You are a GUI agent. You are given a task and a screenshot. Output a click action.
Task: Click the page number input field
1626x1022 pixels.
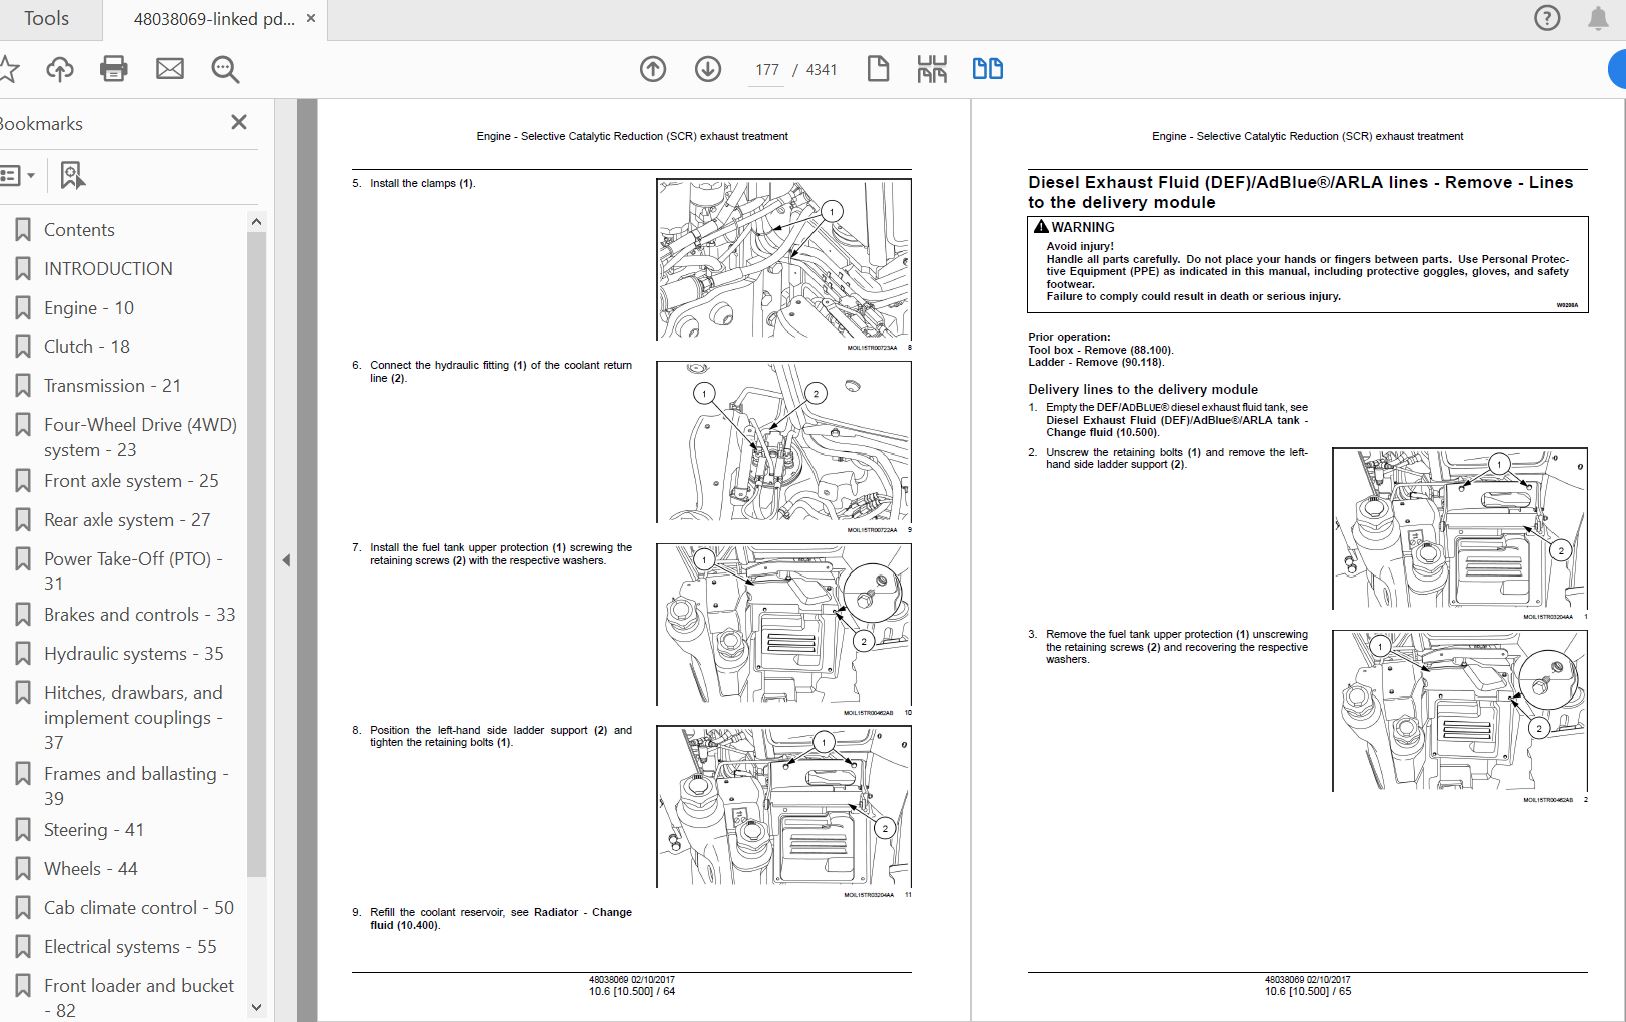point(767,70)
